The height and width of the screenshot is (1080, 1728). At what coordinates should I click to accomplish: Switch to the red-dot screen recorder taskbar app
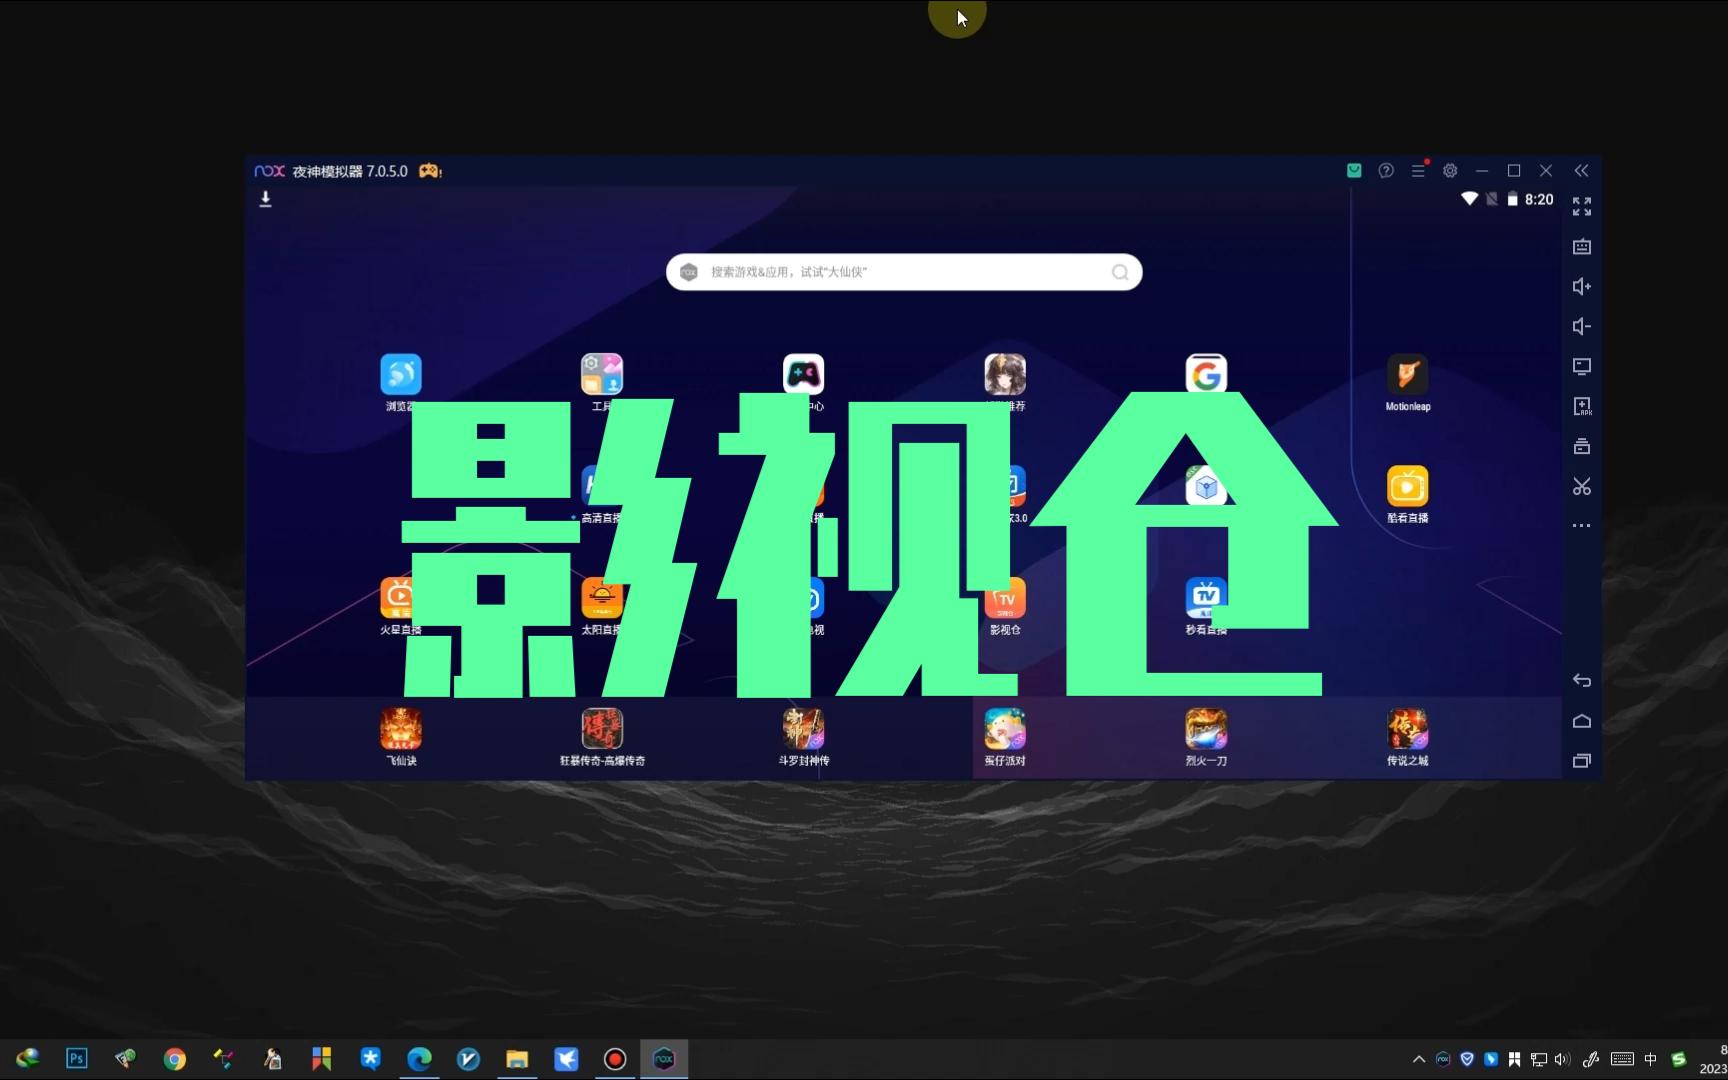(615, 1059)
